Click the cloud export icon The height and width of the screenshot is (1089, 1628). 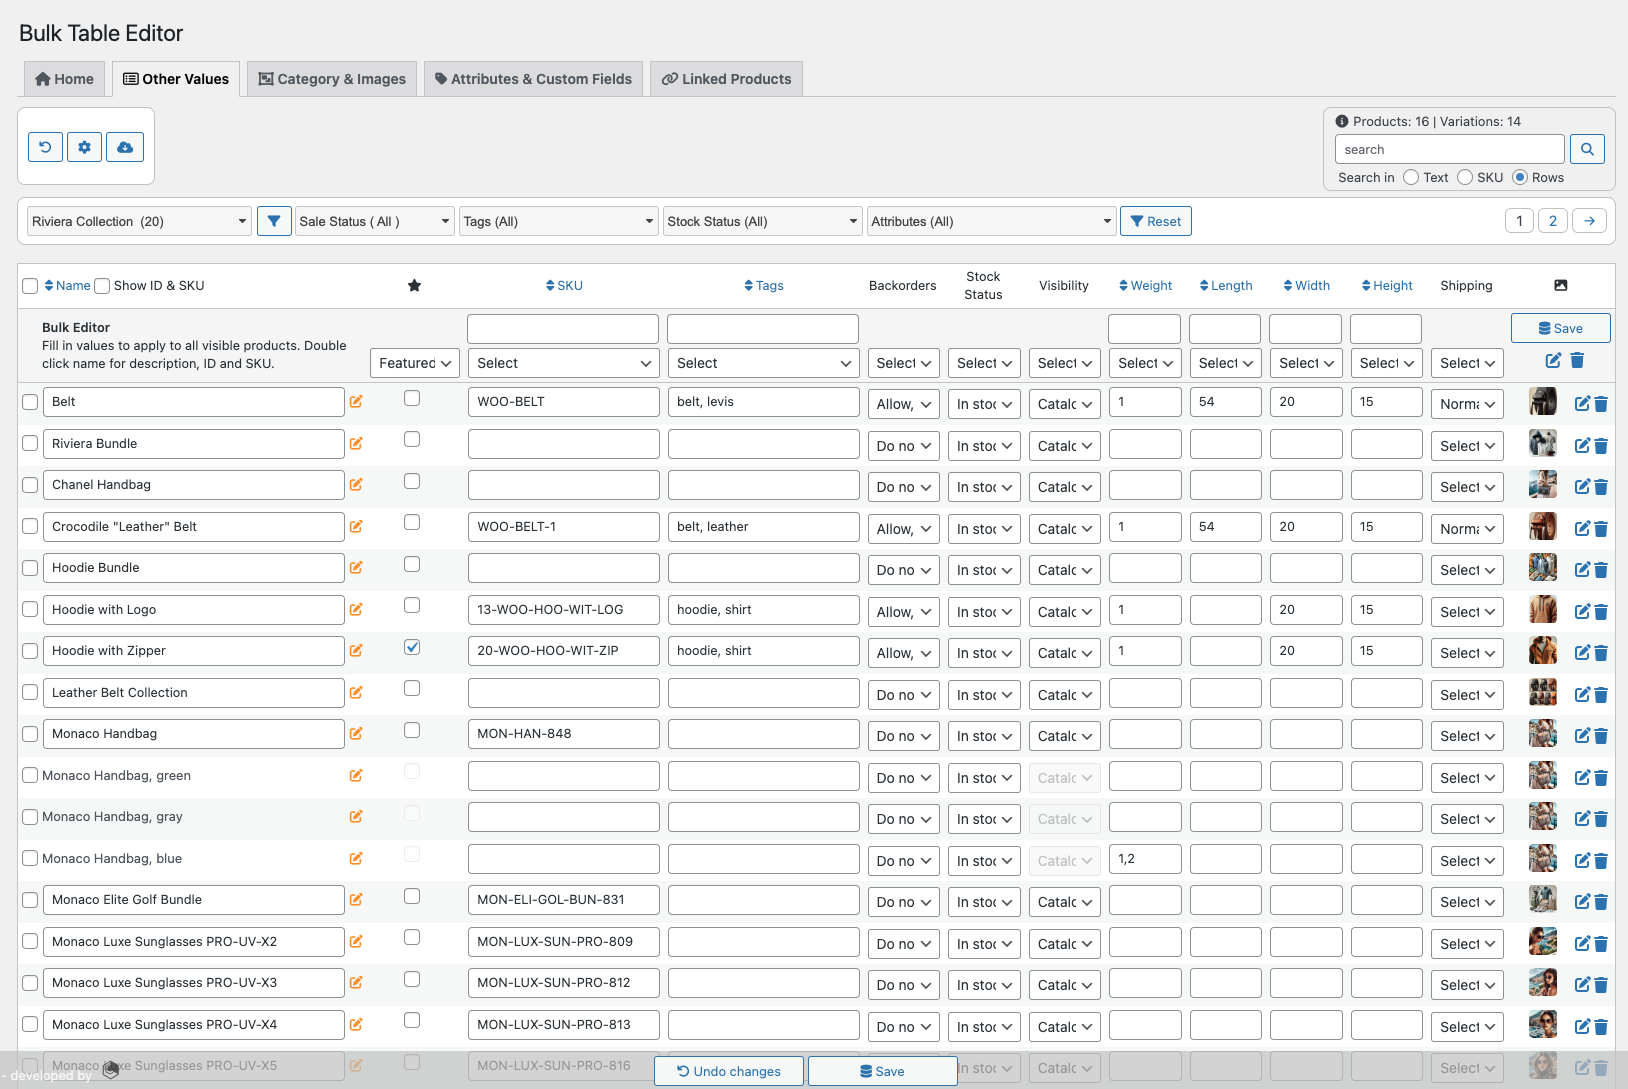[124, 146]
